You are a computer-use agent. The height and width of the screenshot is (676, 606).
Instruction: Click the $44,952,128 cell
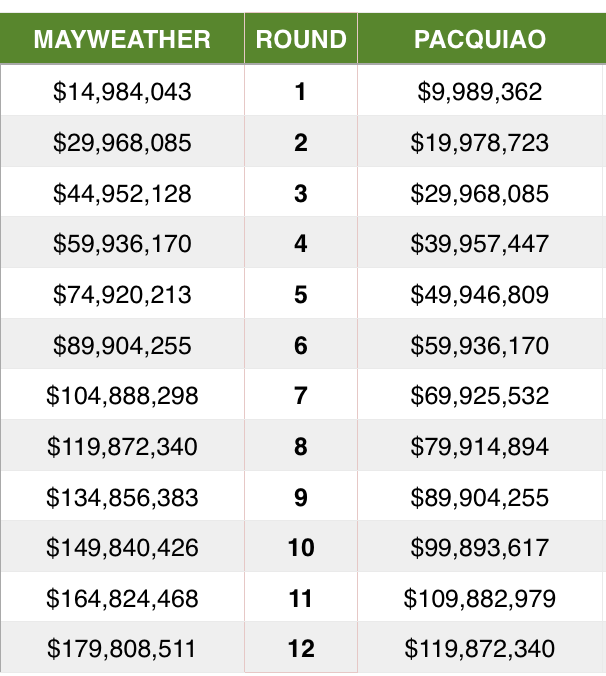122,193
